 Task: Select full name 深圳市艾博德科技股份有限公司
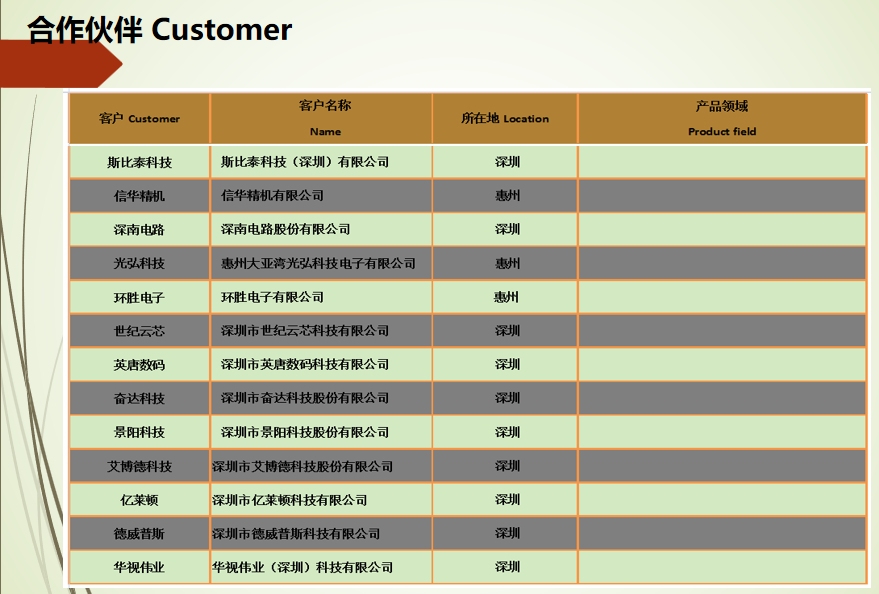(303, 466)
